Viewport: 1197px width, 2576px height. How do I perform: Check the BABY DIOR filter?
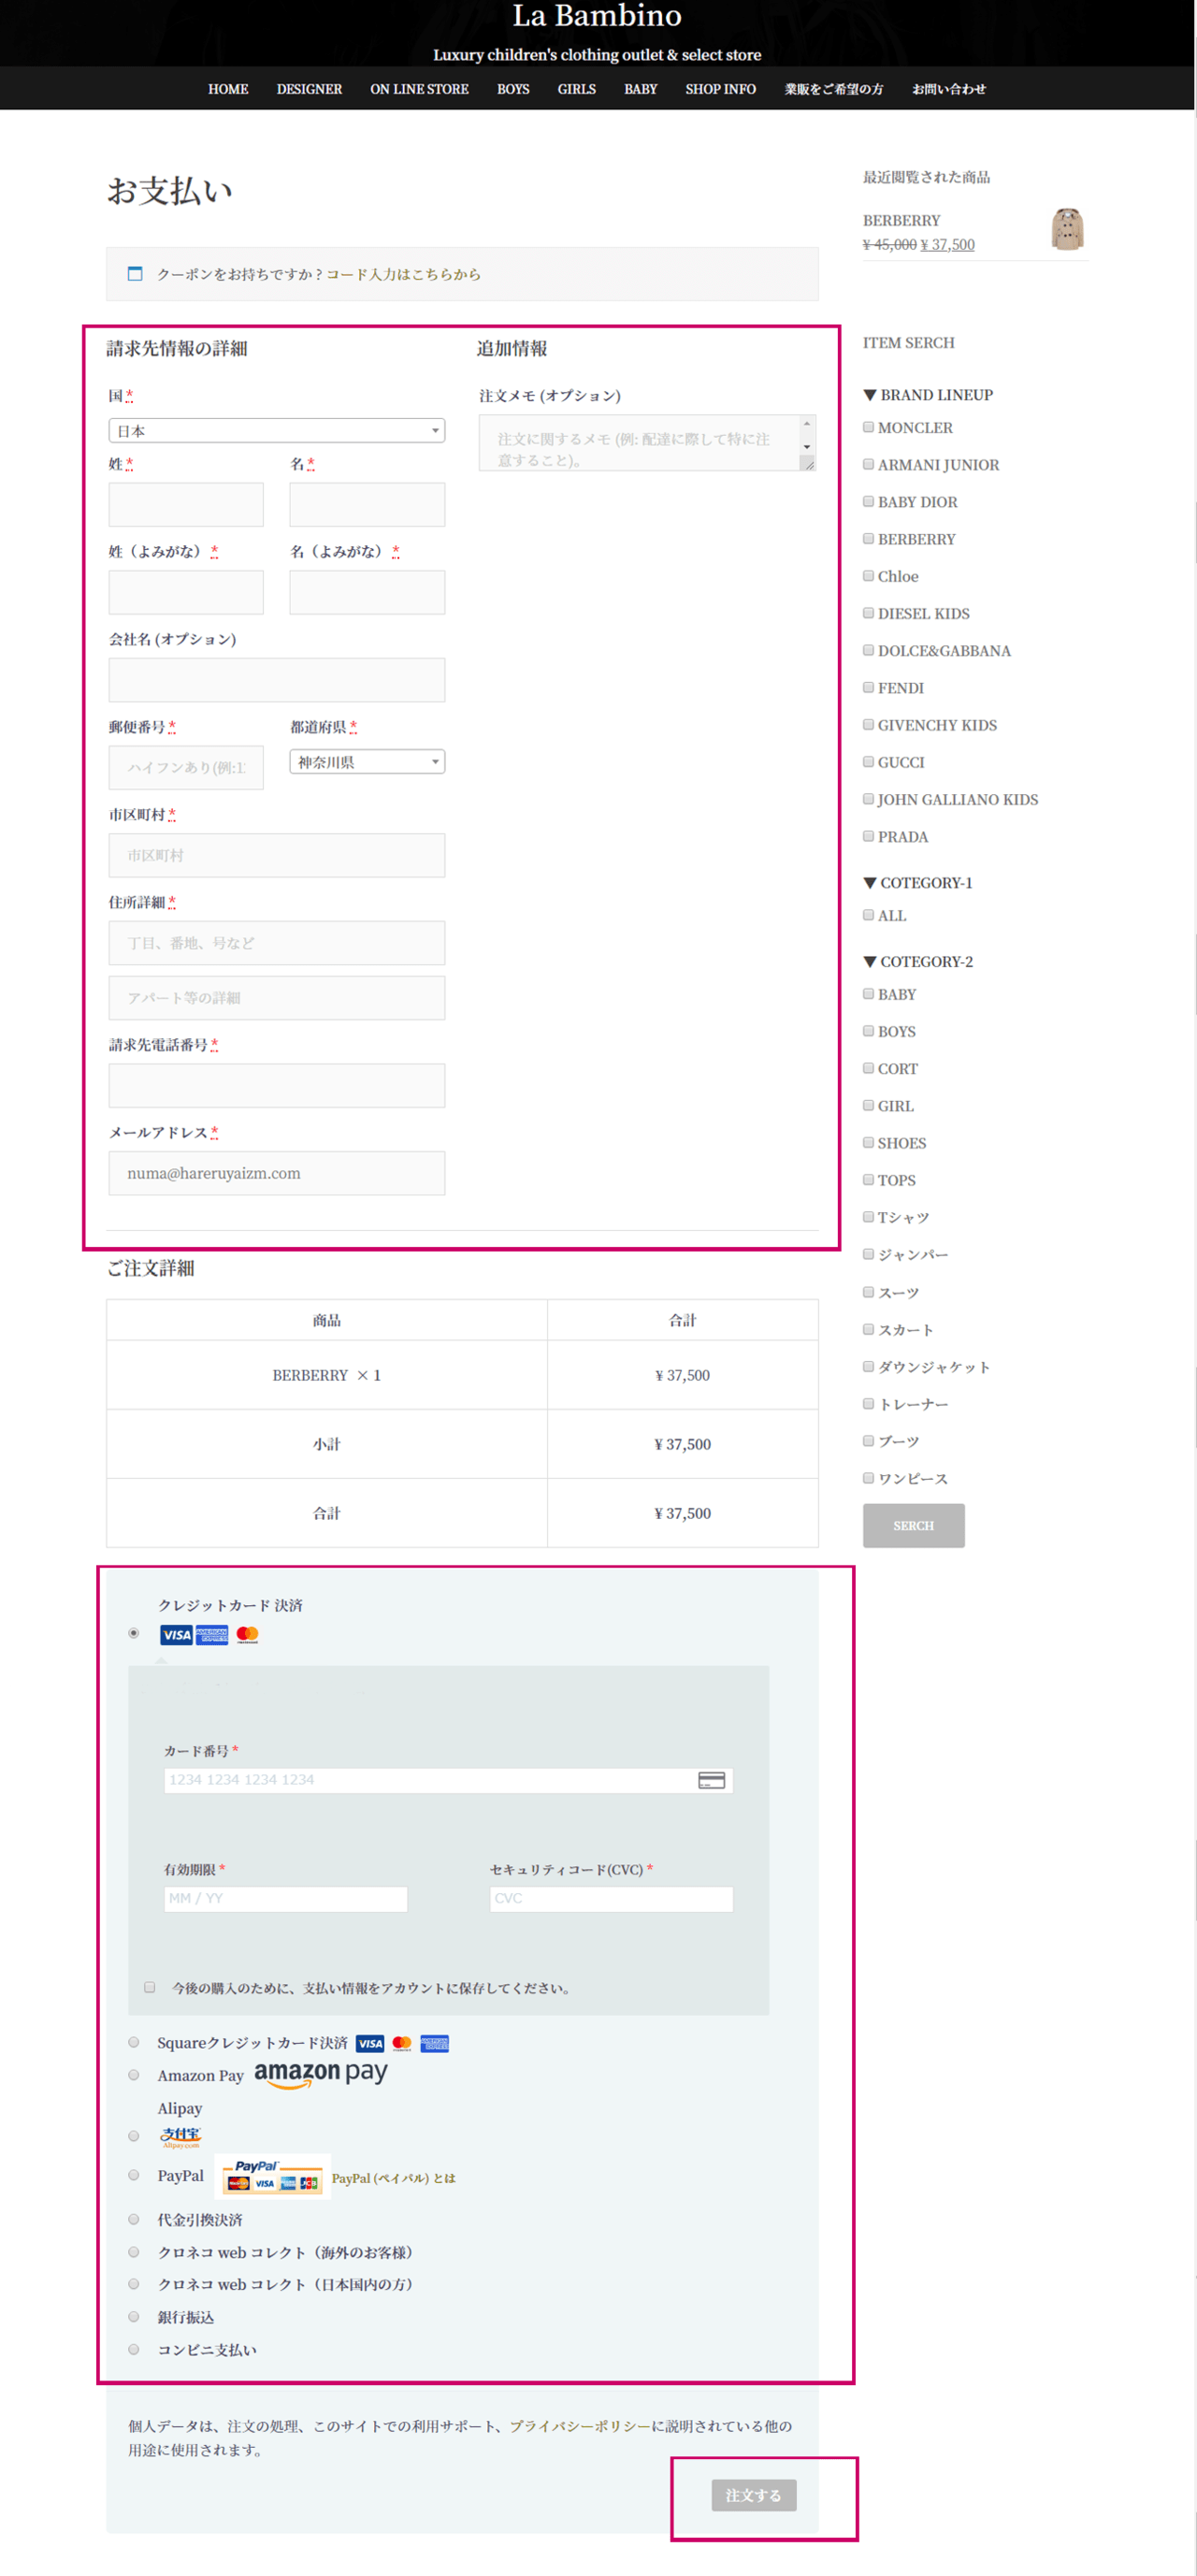tap(868, 501)
